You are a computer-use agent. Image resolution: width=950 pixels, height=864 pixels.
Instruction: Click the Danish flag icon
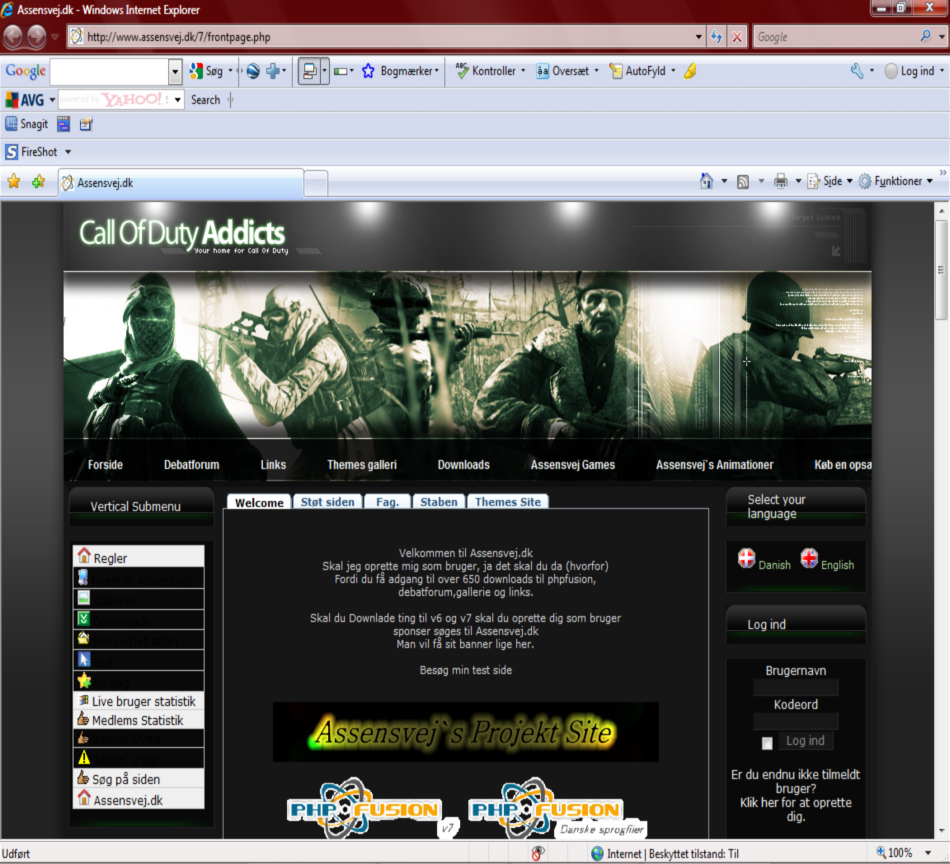coord(746,558)
